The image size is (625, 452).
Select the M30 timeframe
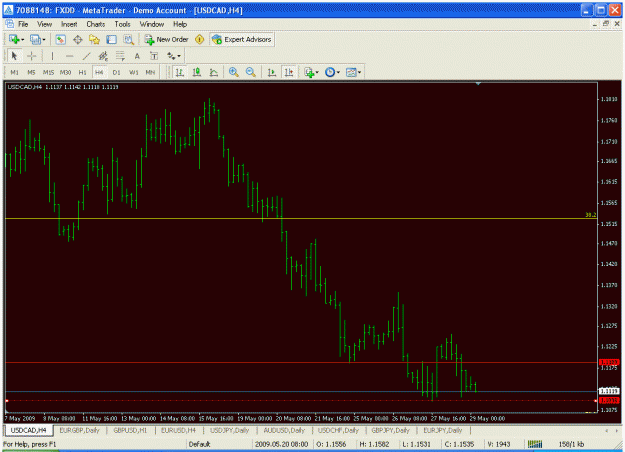coord(65,72)
